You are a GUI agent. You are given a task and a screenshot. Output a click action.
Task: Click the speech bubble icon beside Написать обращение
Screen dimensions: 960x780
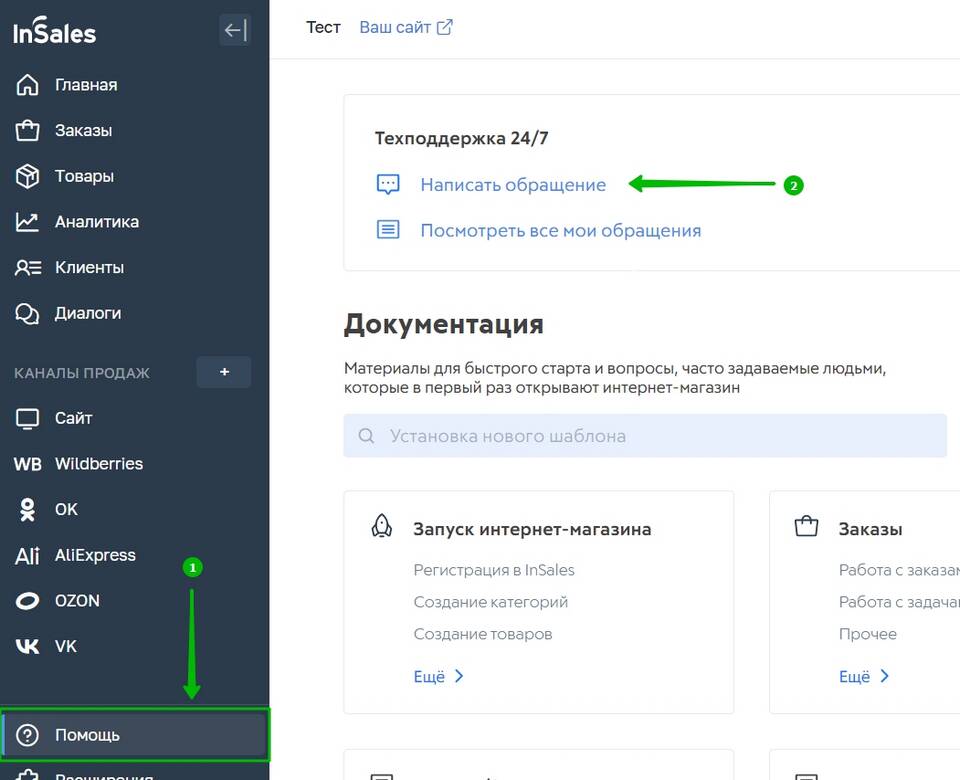click(388, 184)
